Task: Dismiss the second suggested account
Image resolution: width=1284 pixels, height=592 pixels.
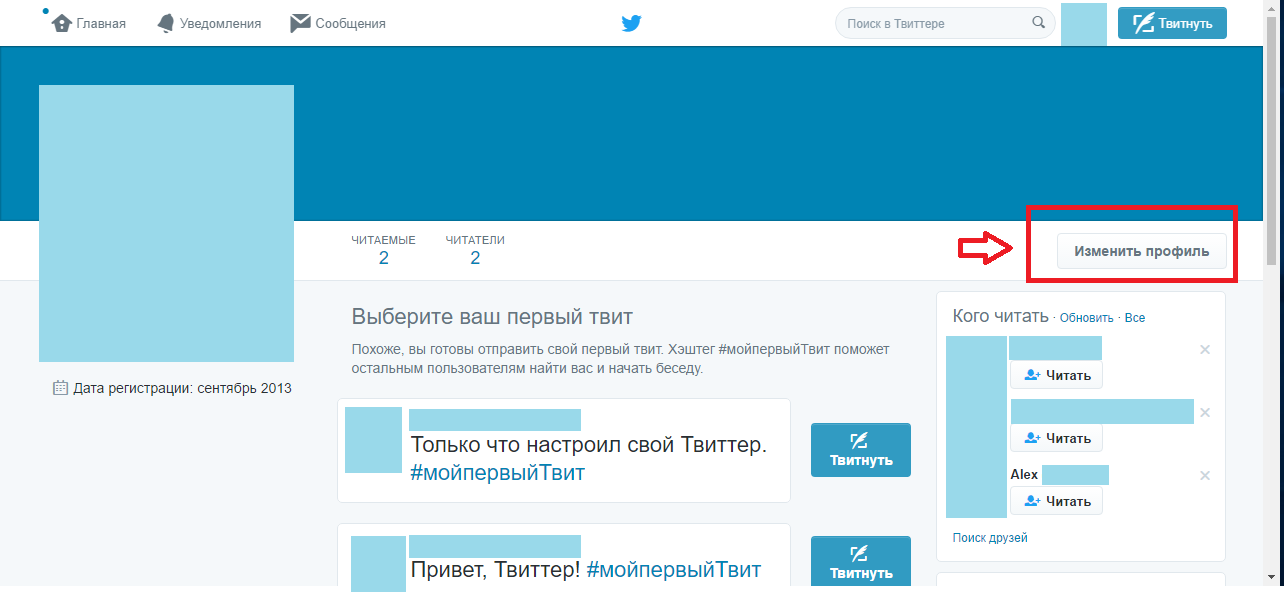Action: pyautogui.click(x=1205, y=412)
